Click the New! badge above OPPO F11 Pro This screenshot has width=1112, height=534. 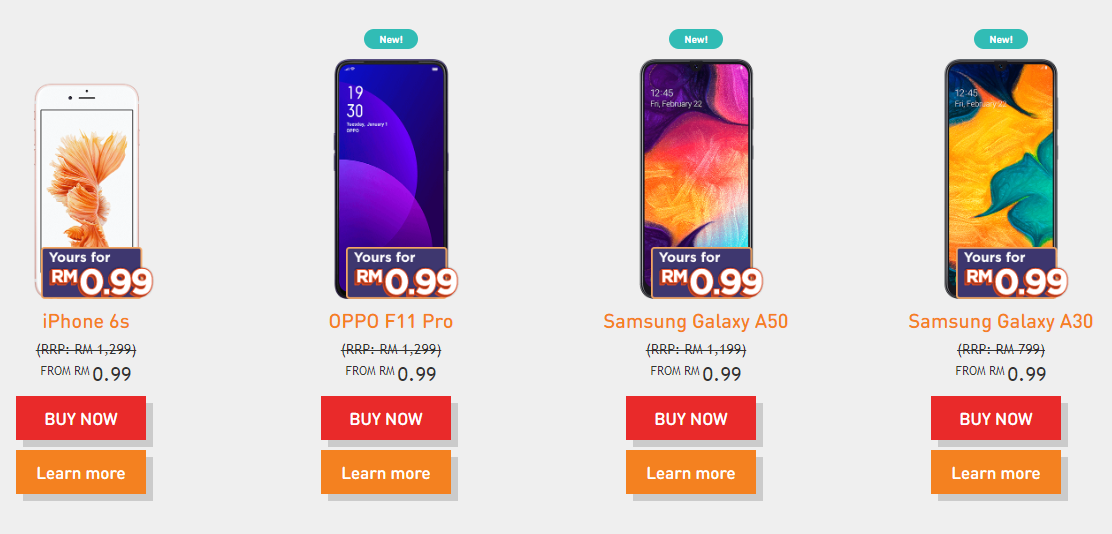click(391, 40)
